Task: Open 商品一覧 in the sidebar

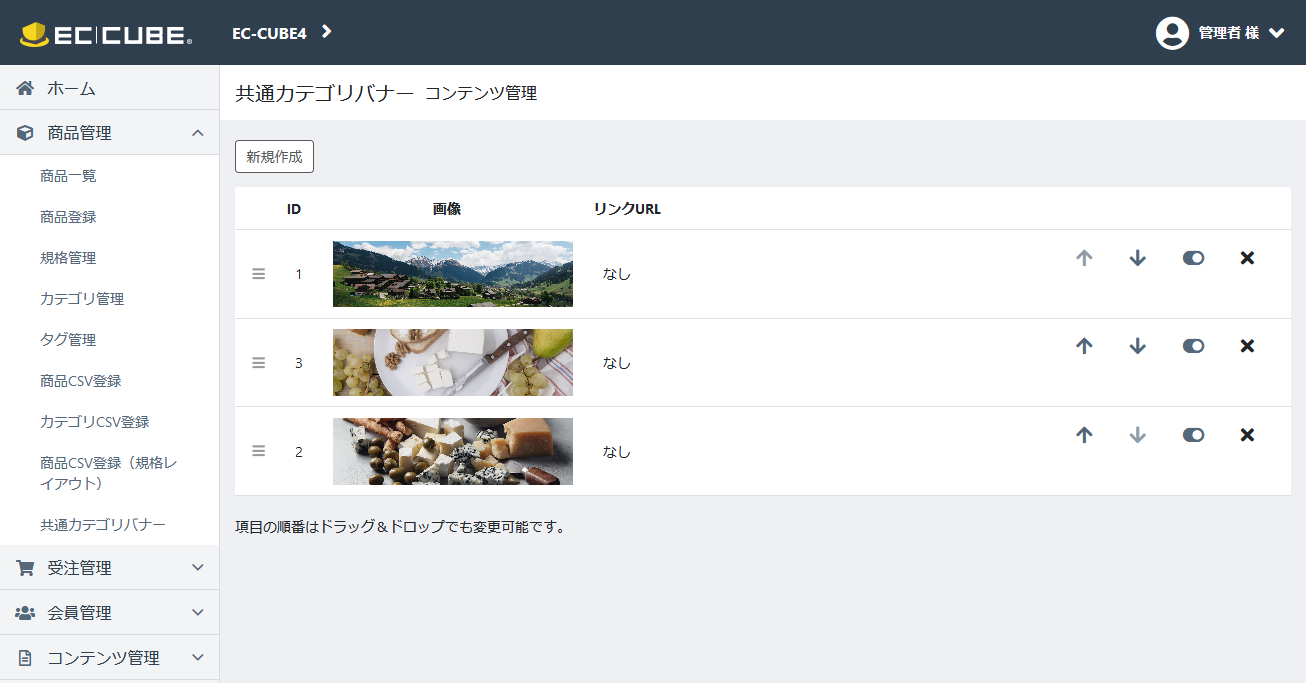Action: 68,176
